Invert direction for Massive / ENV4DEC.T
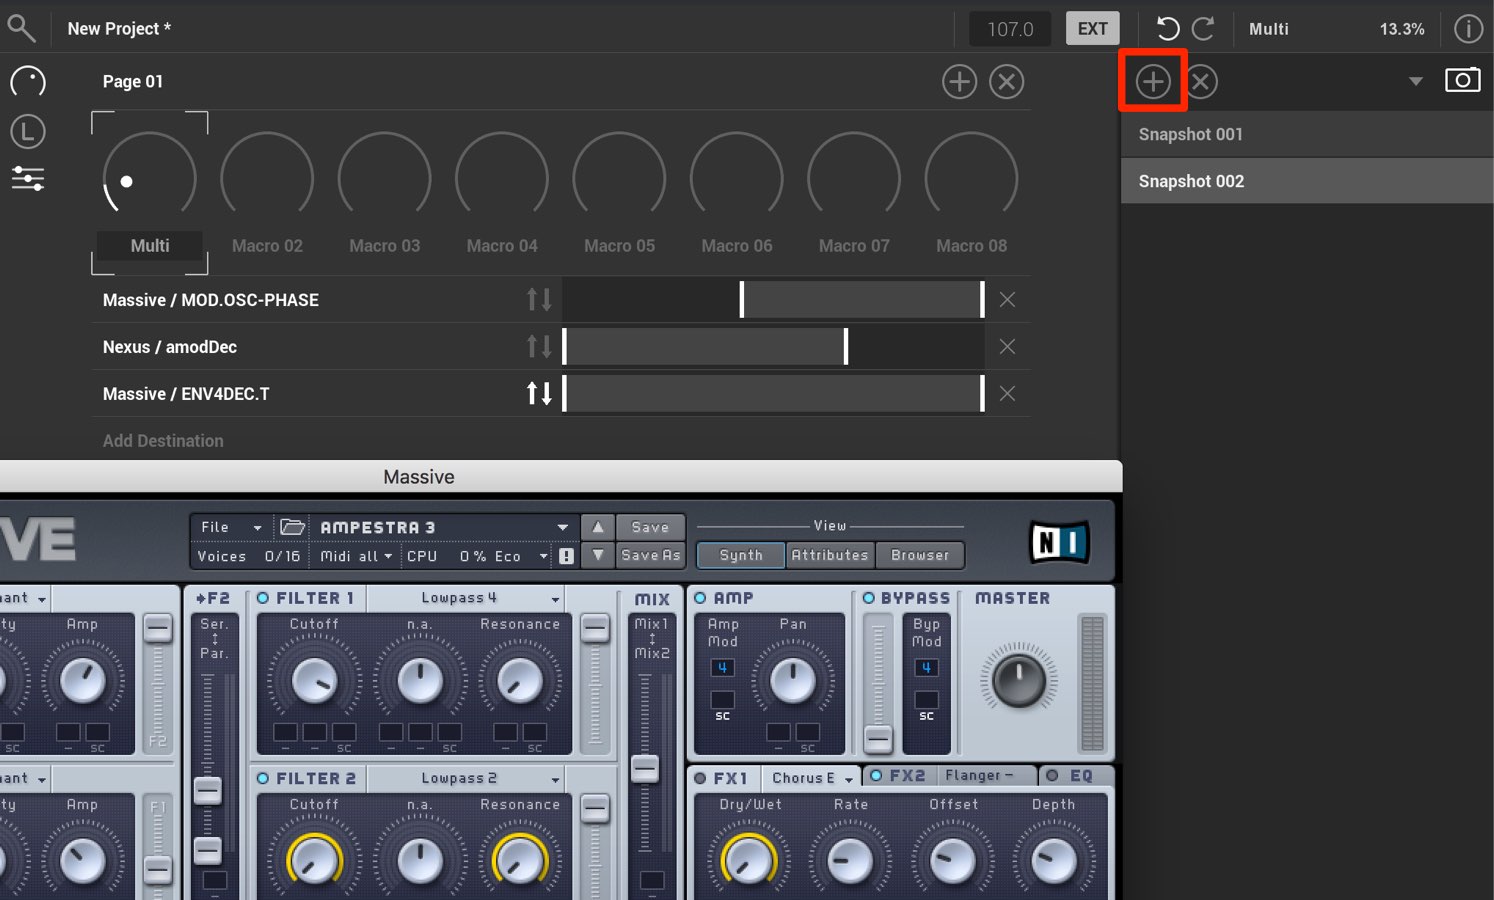1494x900 pixels. click(x=539, y=393)
